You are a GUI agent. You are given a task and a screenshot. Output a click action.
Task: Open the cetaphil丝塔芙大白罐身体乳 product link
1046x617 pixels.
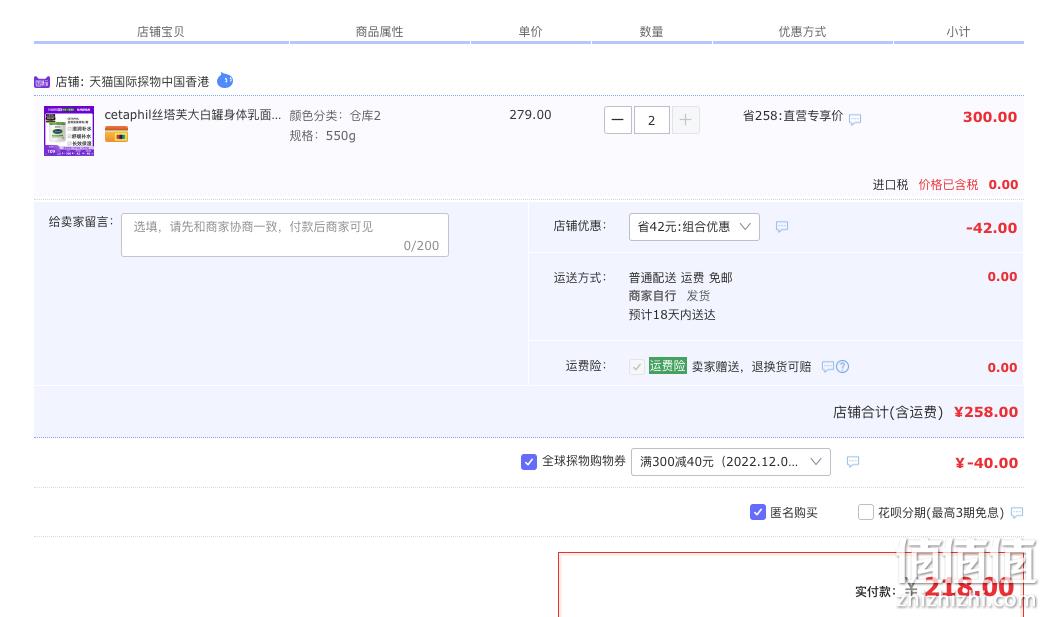click(193, 115)
